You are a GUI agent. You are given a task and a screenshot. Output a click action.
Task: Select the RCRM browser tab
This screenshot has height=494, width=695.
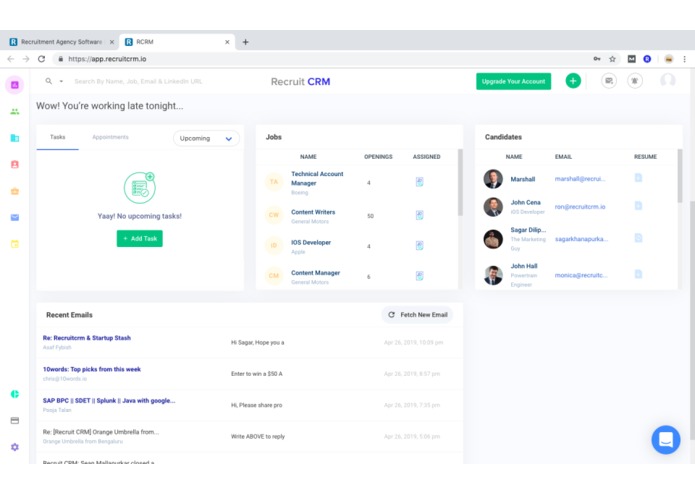[177, 42]
